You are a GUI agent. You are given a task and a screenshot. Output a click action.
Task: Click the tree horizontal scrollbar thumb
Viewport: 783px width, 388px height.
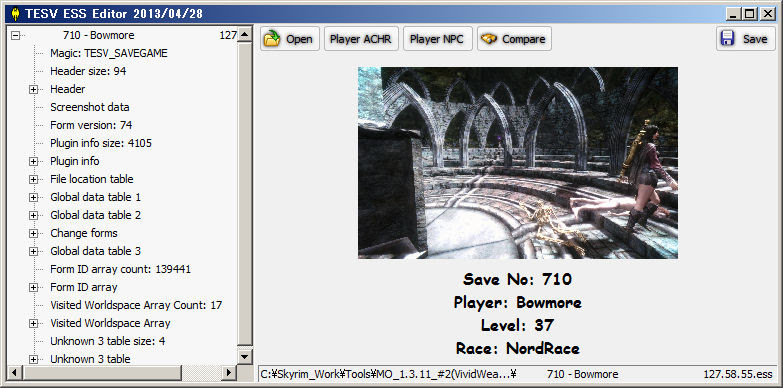coord(102,373)
